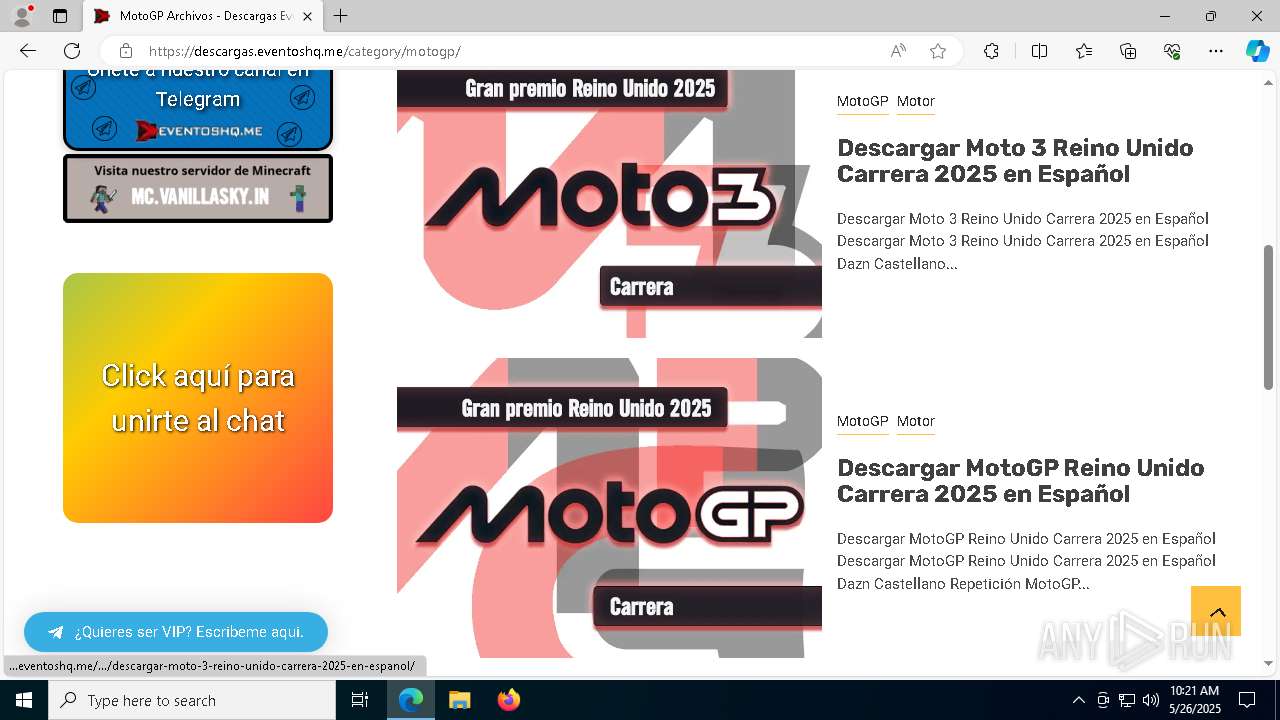Click the scroll-to-top arrow button

click(1216, 611)
